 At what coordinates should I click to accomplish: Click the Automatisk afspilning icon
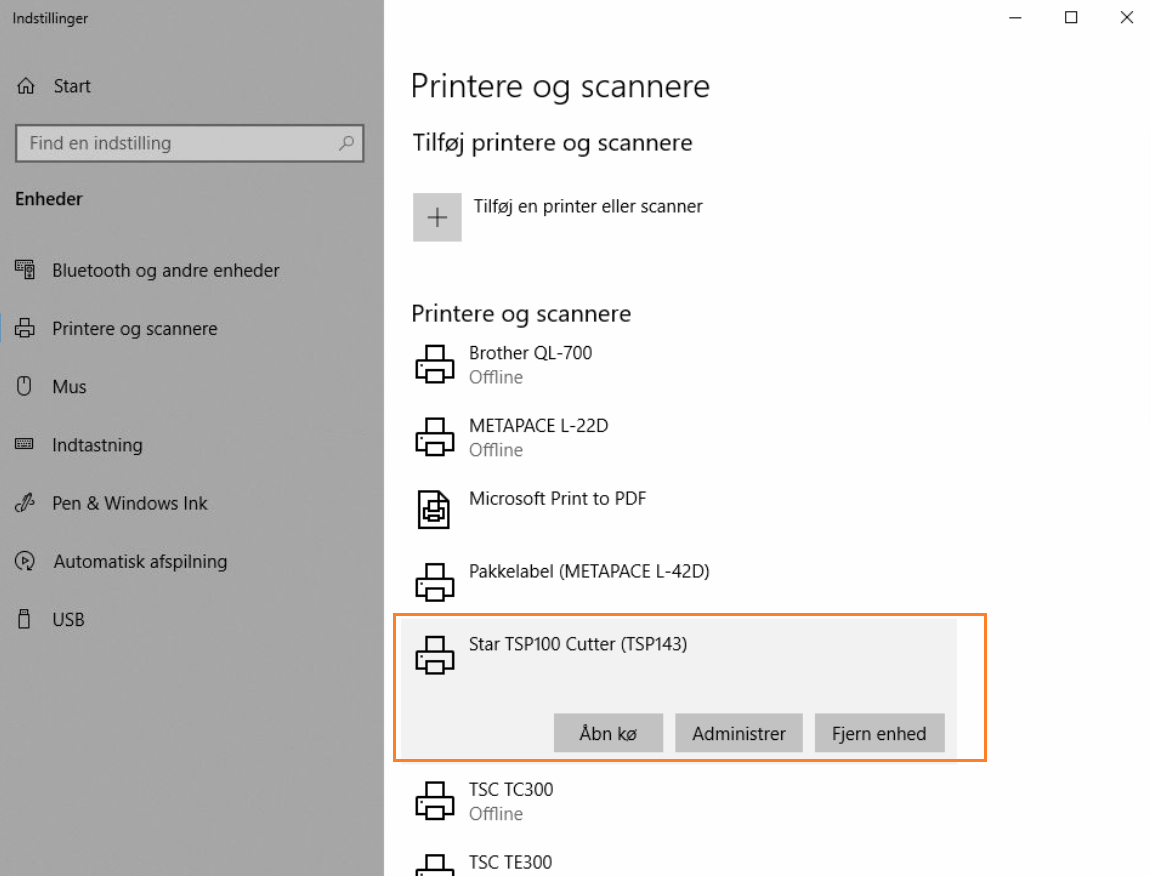(25, 561)
